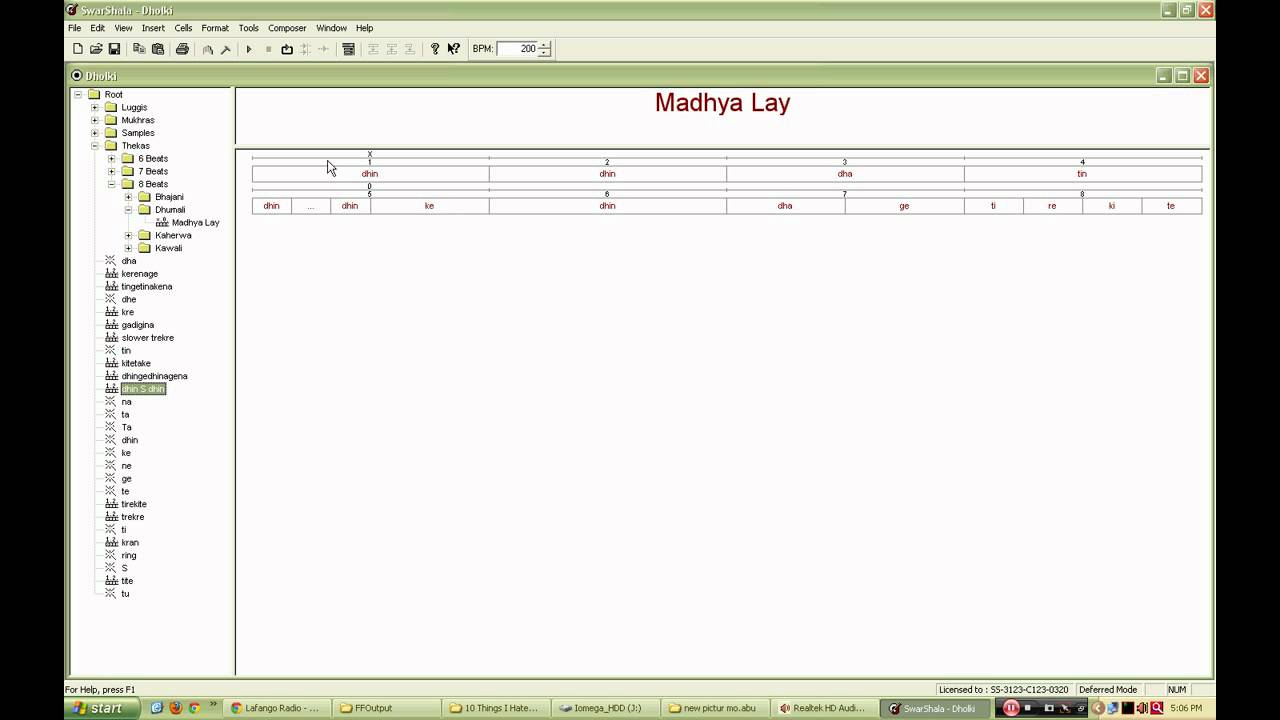Expand the Samples folder

95,133
